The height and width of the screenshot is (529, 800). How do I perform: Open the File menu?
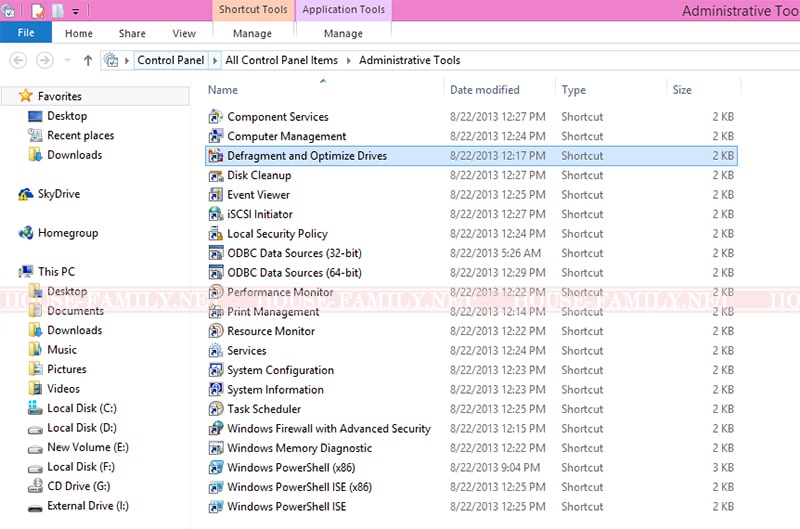[26, 33]
